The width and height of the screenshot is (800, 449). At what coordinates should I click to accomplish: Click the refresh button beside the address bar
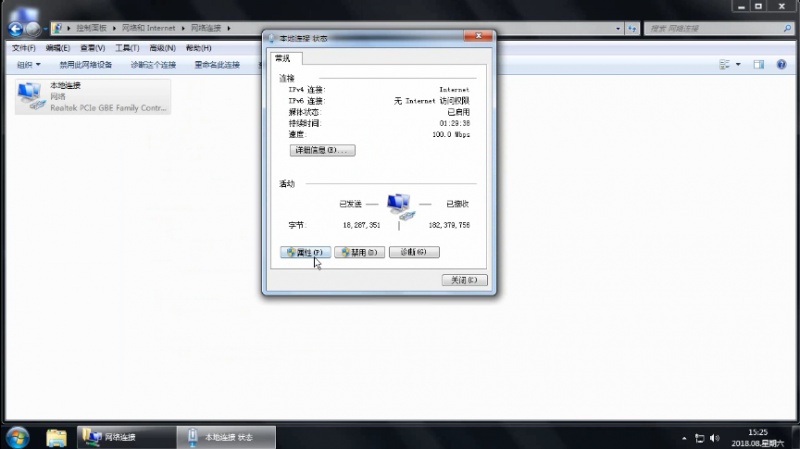[632, 29]
